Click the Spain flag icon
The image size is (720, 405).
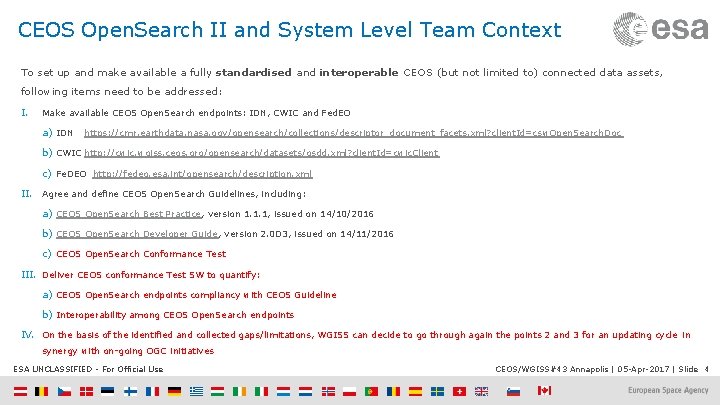click(x=415, y=391)
